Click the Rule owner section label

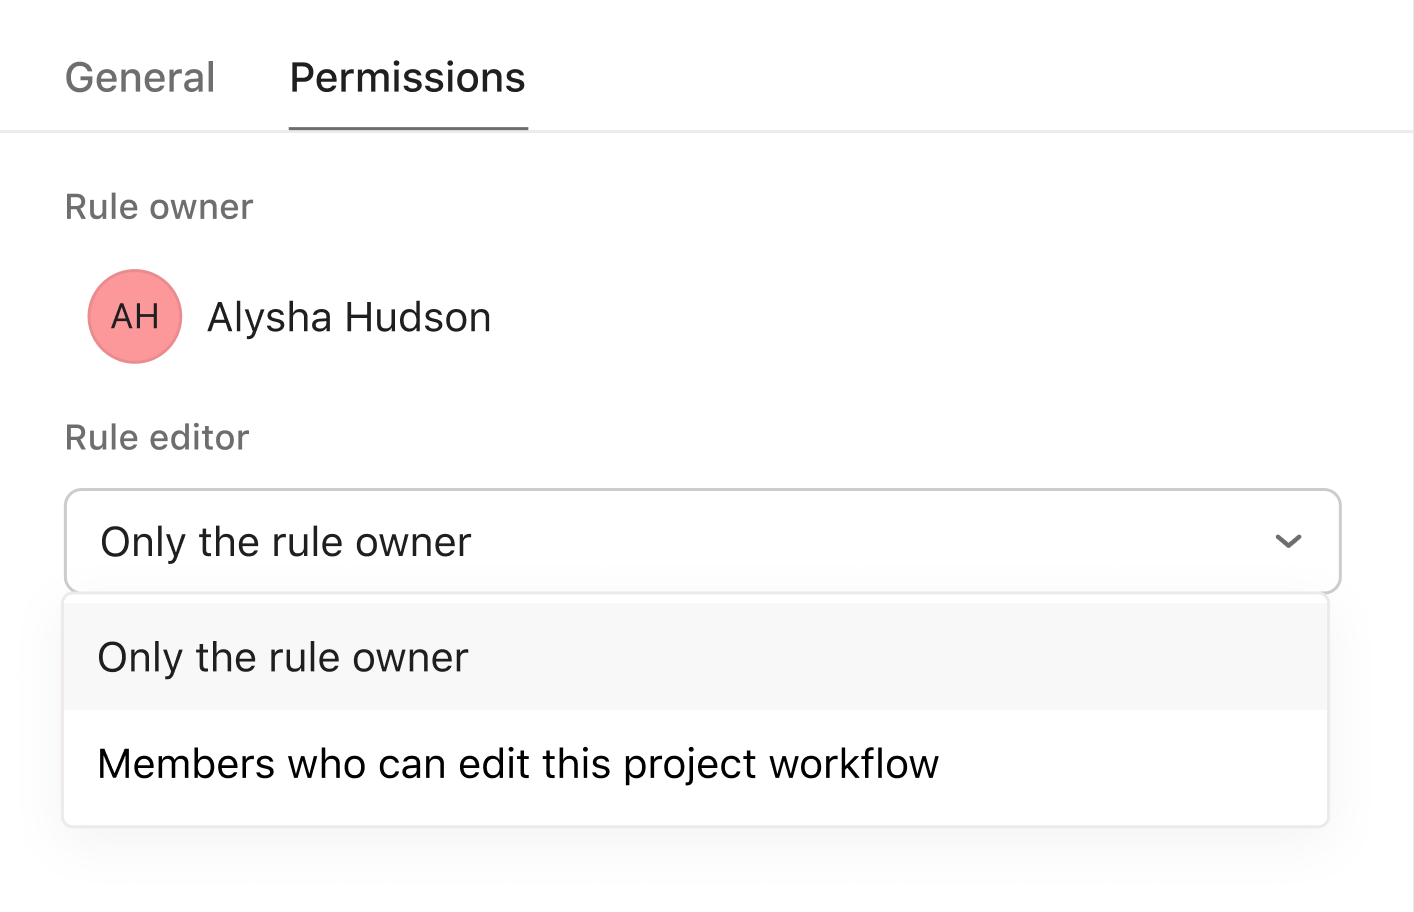pos(159,207)
